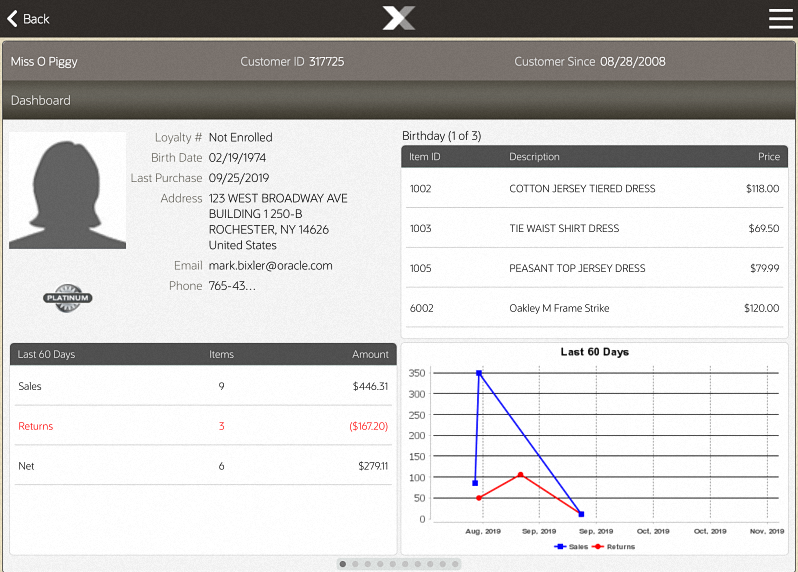The width and height of the screenshot is (798, 572).
Task: Click the Items column header
Action: point(221,354)
